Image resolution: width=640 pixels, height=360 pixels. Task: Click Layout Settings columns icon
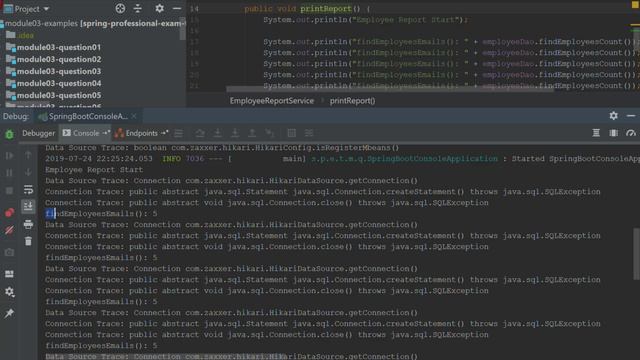[x=613, y=133]
